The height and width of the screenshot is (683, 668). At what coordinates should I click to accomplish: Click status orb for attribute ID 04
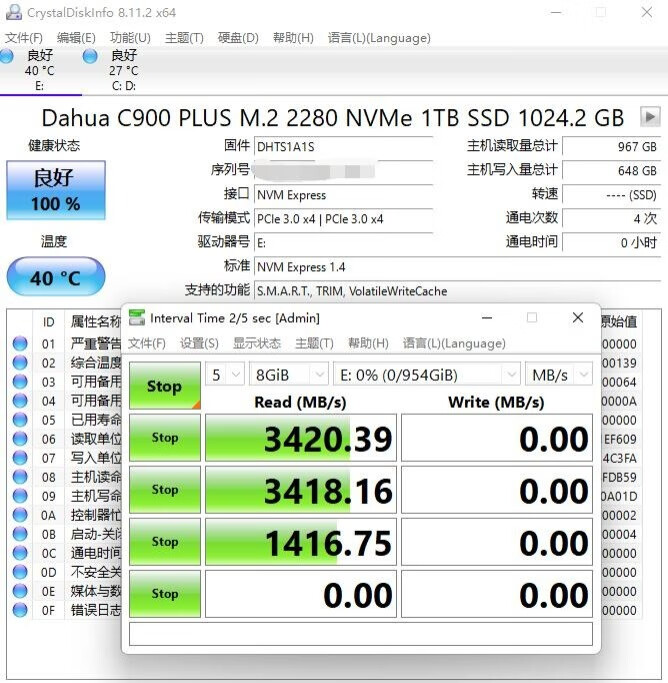(20, 401)
